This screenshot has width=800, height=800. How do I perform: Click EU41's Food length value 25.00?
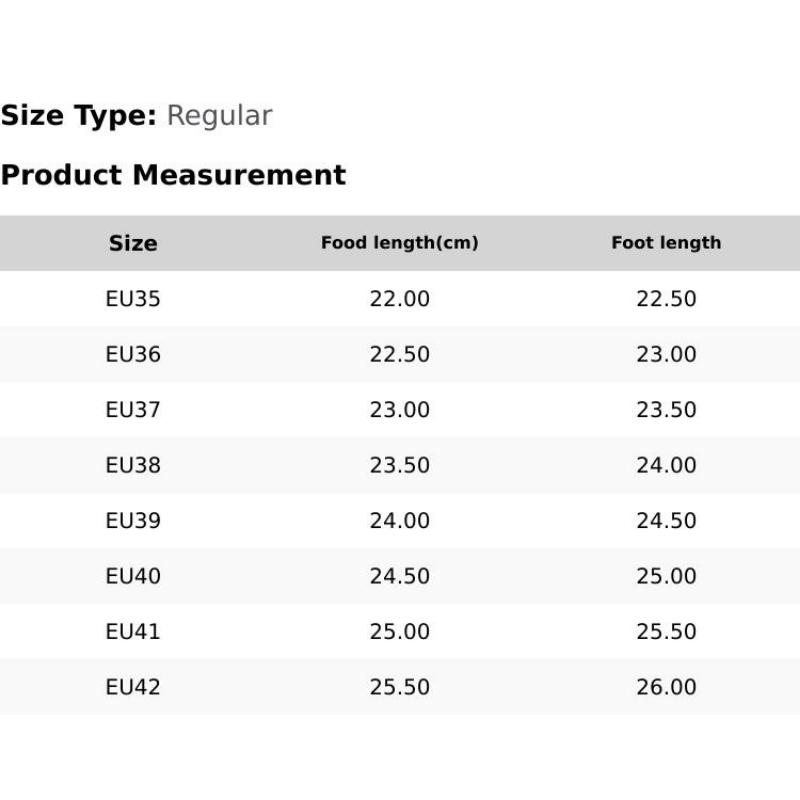(x=399, y=632)
